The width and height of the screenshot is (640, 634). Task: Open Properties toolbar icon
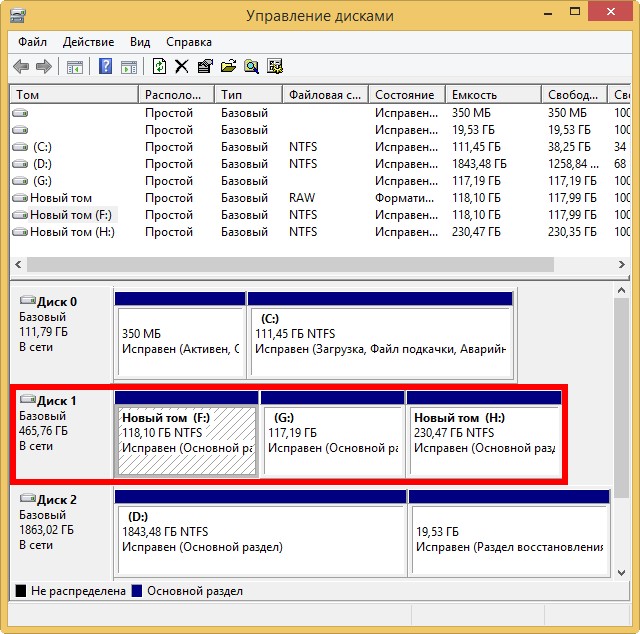click(x=205, y=66)
